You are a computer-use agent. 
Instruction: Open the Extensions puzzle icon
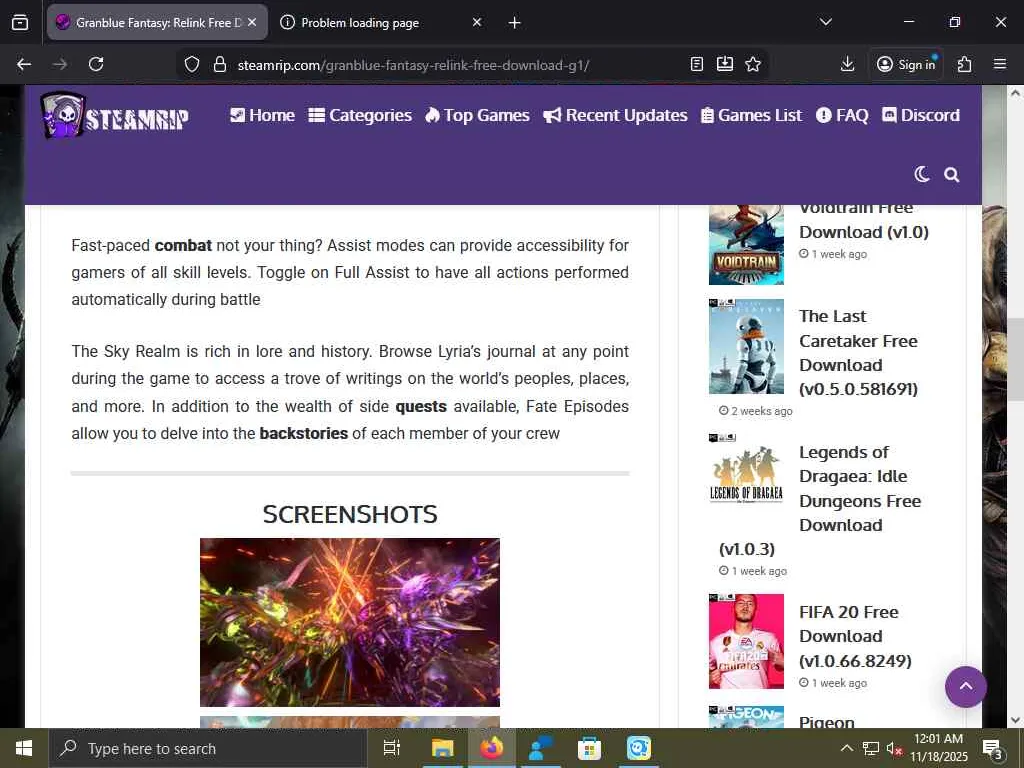[x=965, y=64]
